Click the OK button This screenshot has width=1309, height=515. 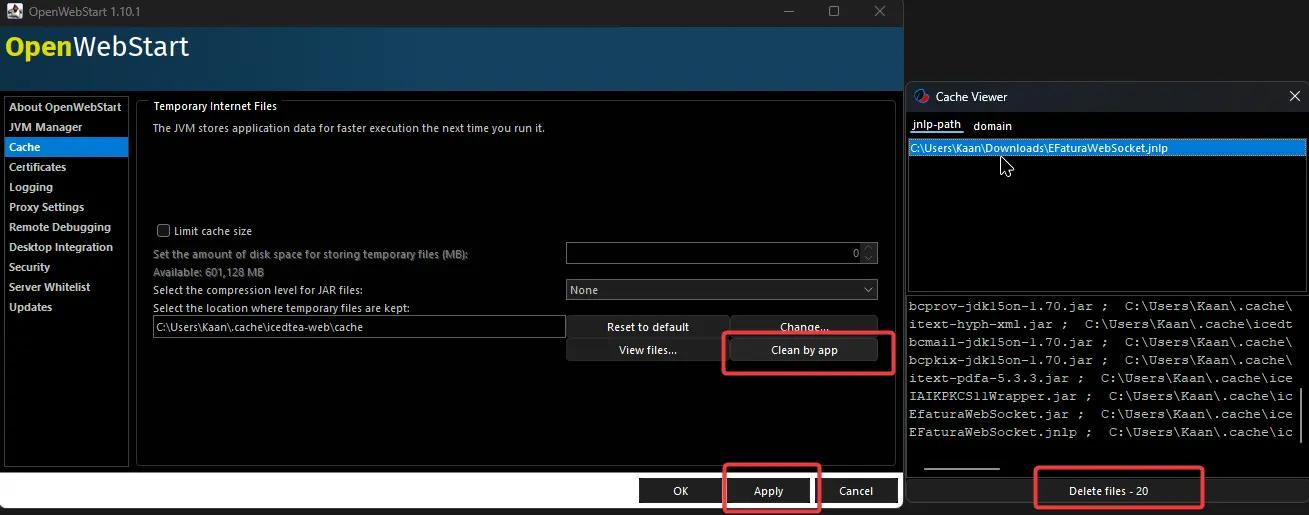[681, 491]
